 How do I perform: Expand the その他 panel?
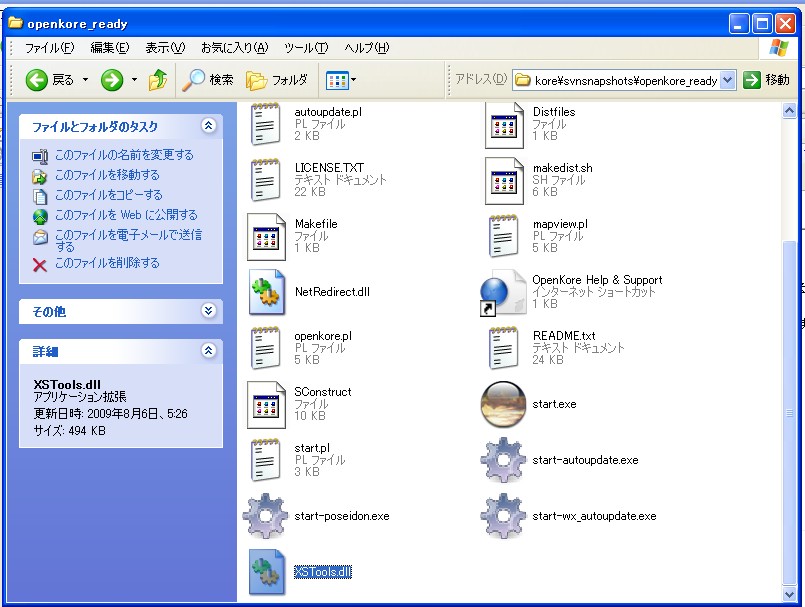(208, 311)
